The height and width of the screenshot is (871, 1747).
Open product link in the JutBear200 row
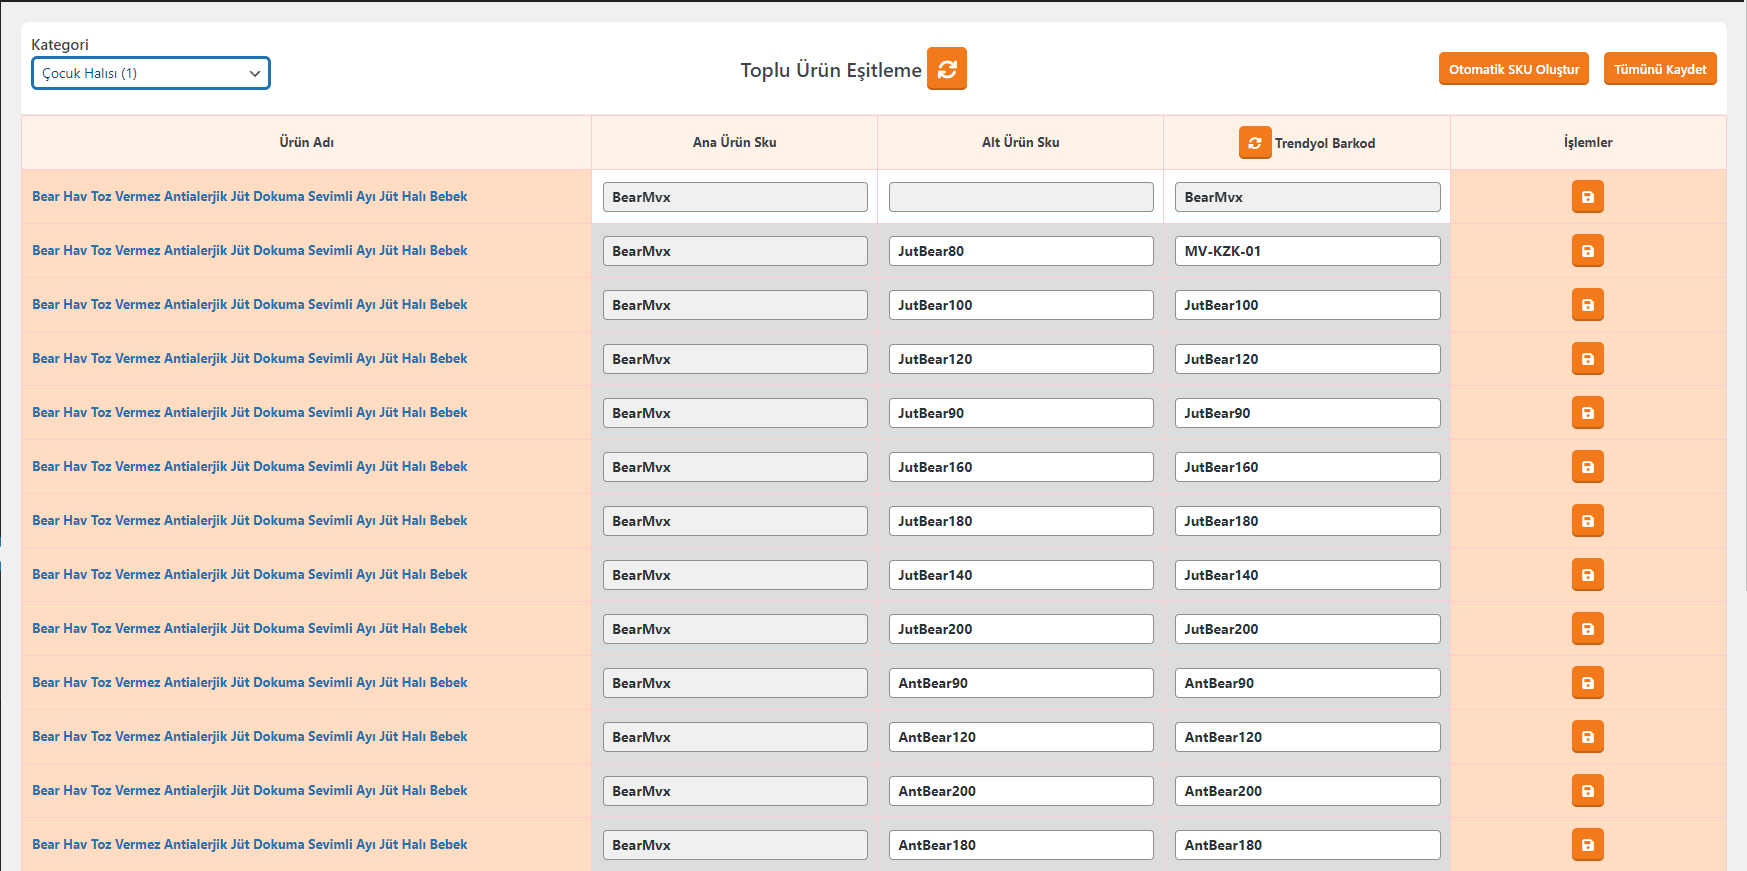coord(250,629)
